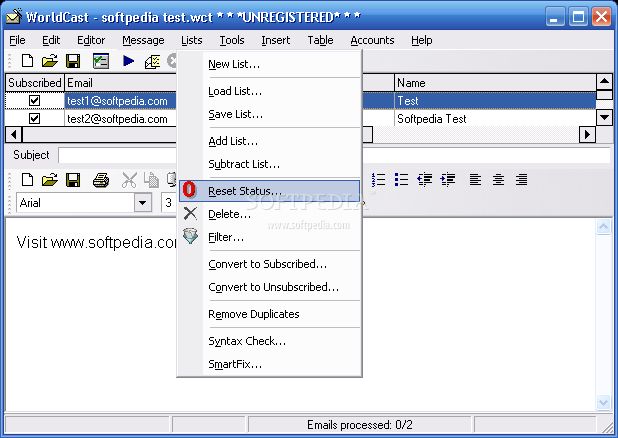Click New message icon in top toolbar
The height and width of the screenshot is (438, 618).
pyautogui.click(x=27, y=61)
